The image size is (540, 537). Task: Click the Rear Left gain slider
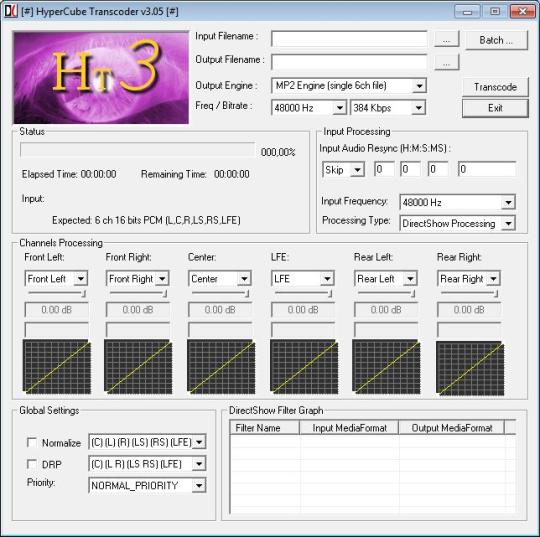386,293
